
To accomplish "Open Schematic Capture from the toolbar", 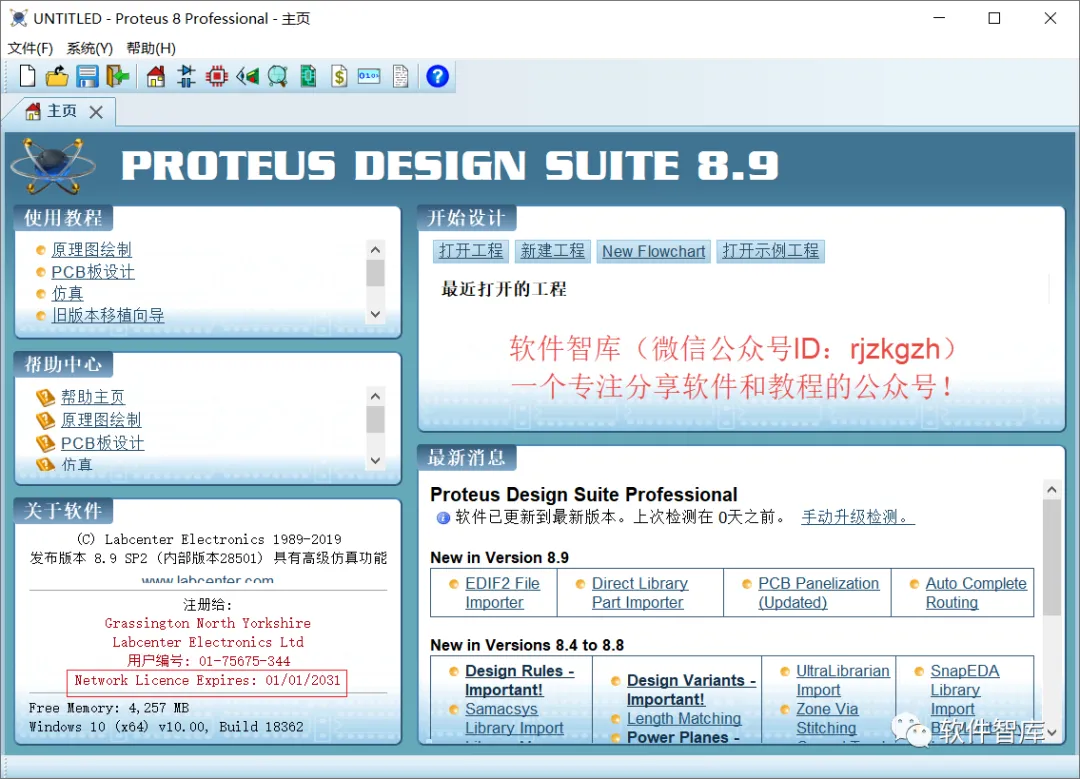I will click(x=186, y=76).
